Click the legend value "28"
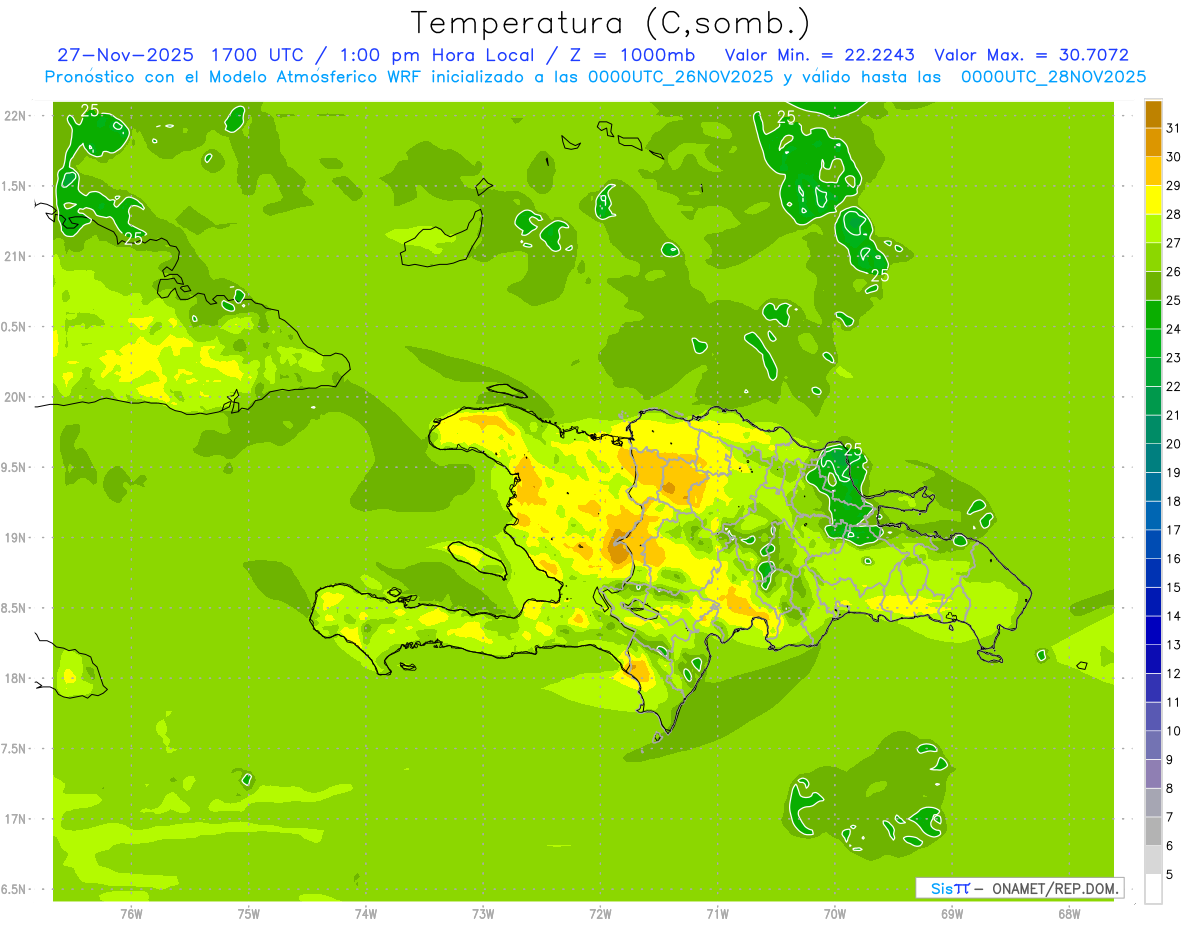 pyautogui.click(x=1173, y=214)
